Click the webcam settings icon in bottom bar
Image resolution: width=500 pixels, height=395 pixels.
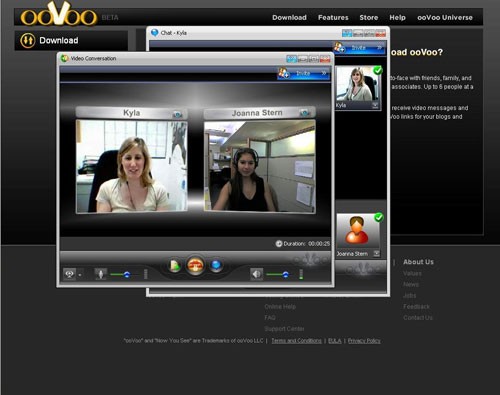coord(69,274)
